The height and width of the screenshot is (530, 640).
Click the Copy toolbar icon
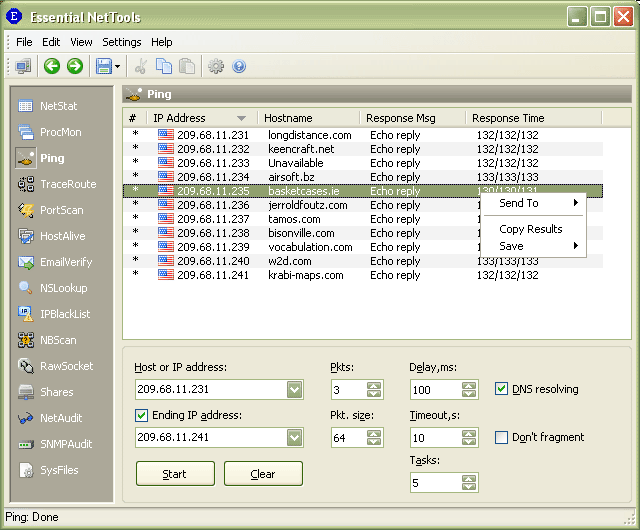(164, 66)
